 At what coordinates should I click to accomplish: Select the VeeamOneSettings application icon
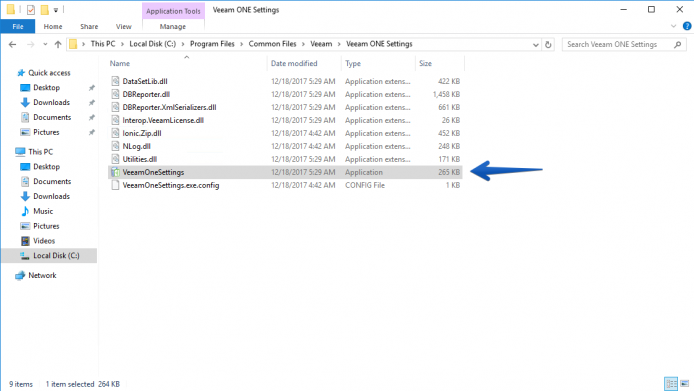coord(116,172)
